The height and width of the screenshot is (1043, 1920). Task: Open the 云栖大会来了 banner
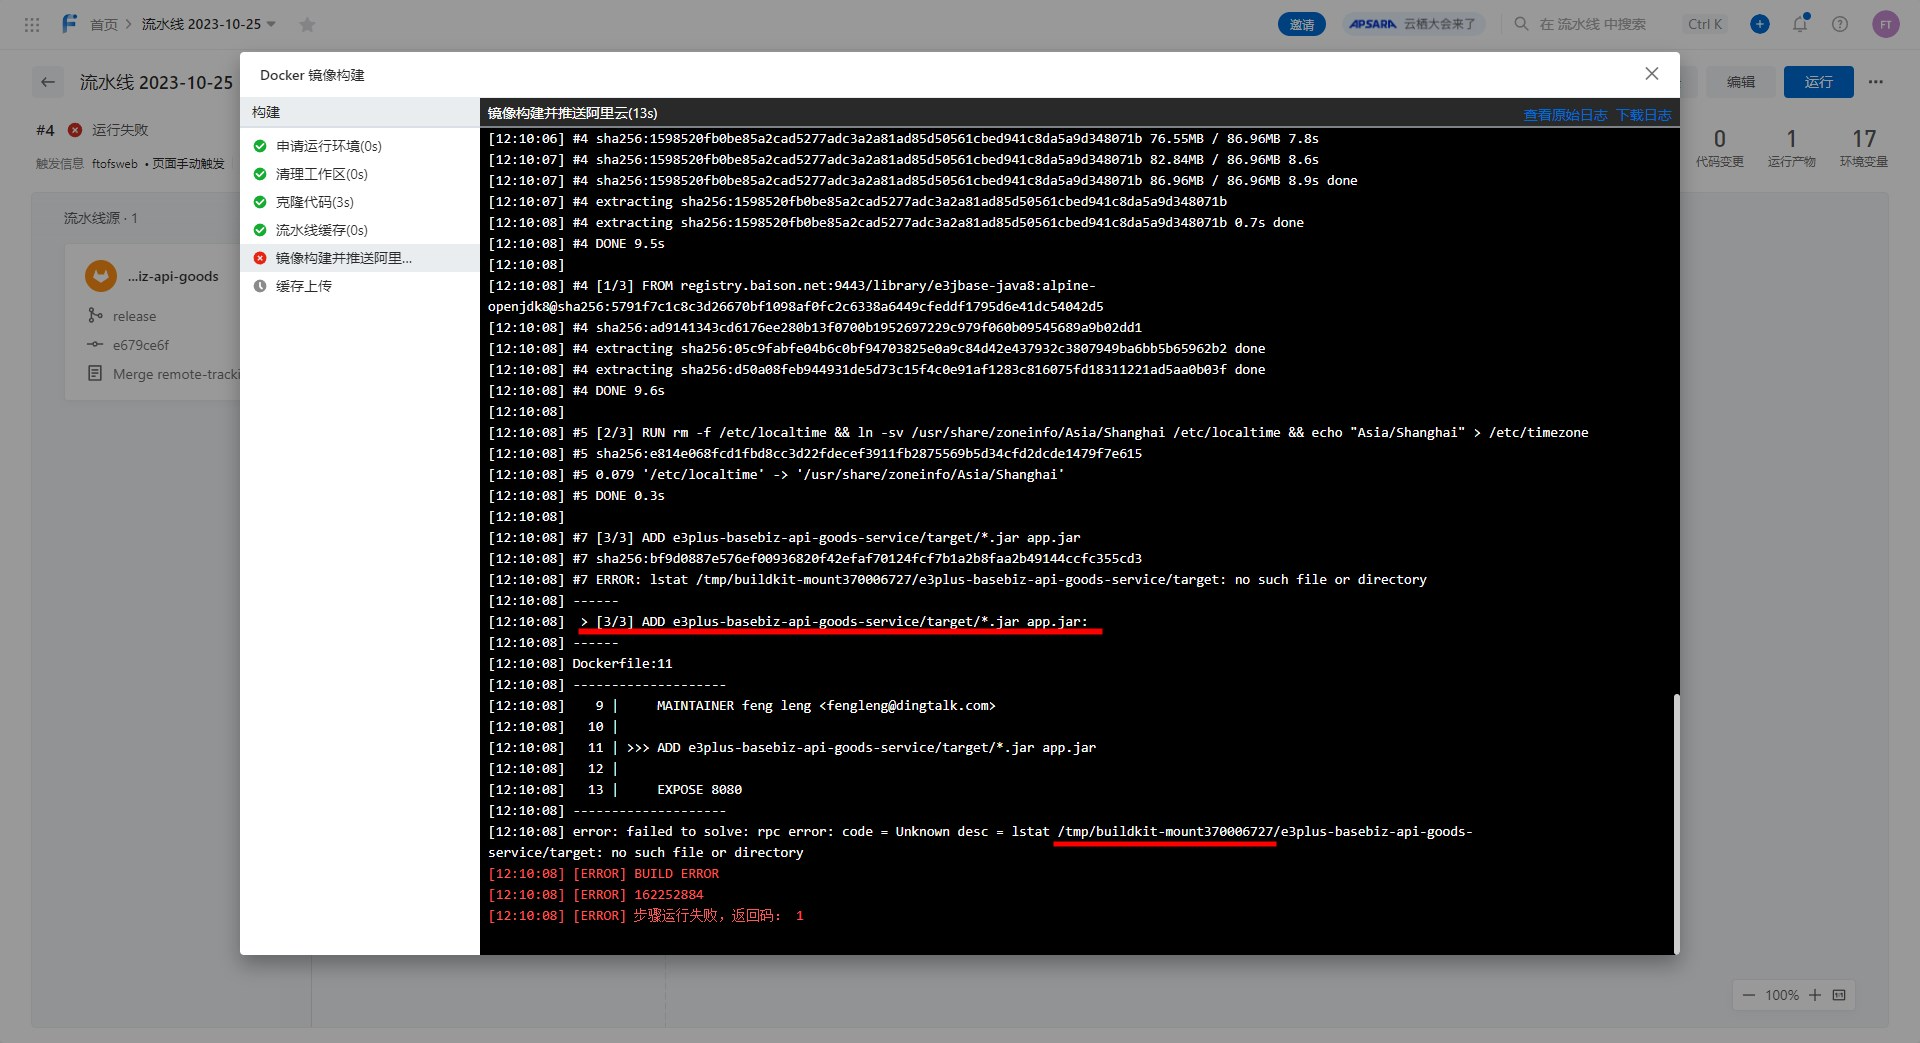[1413, 24]
